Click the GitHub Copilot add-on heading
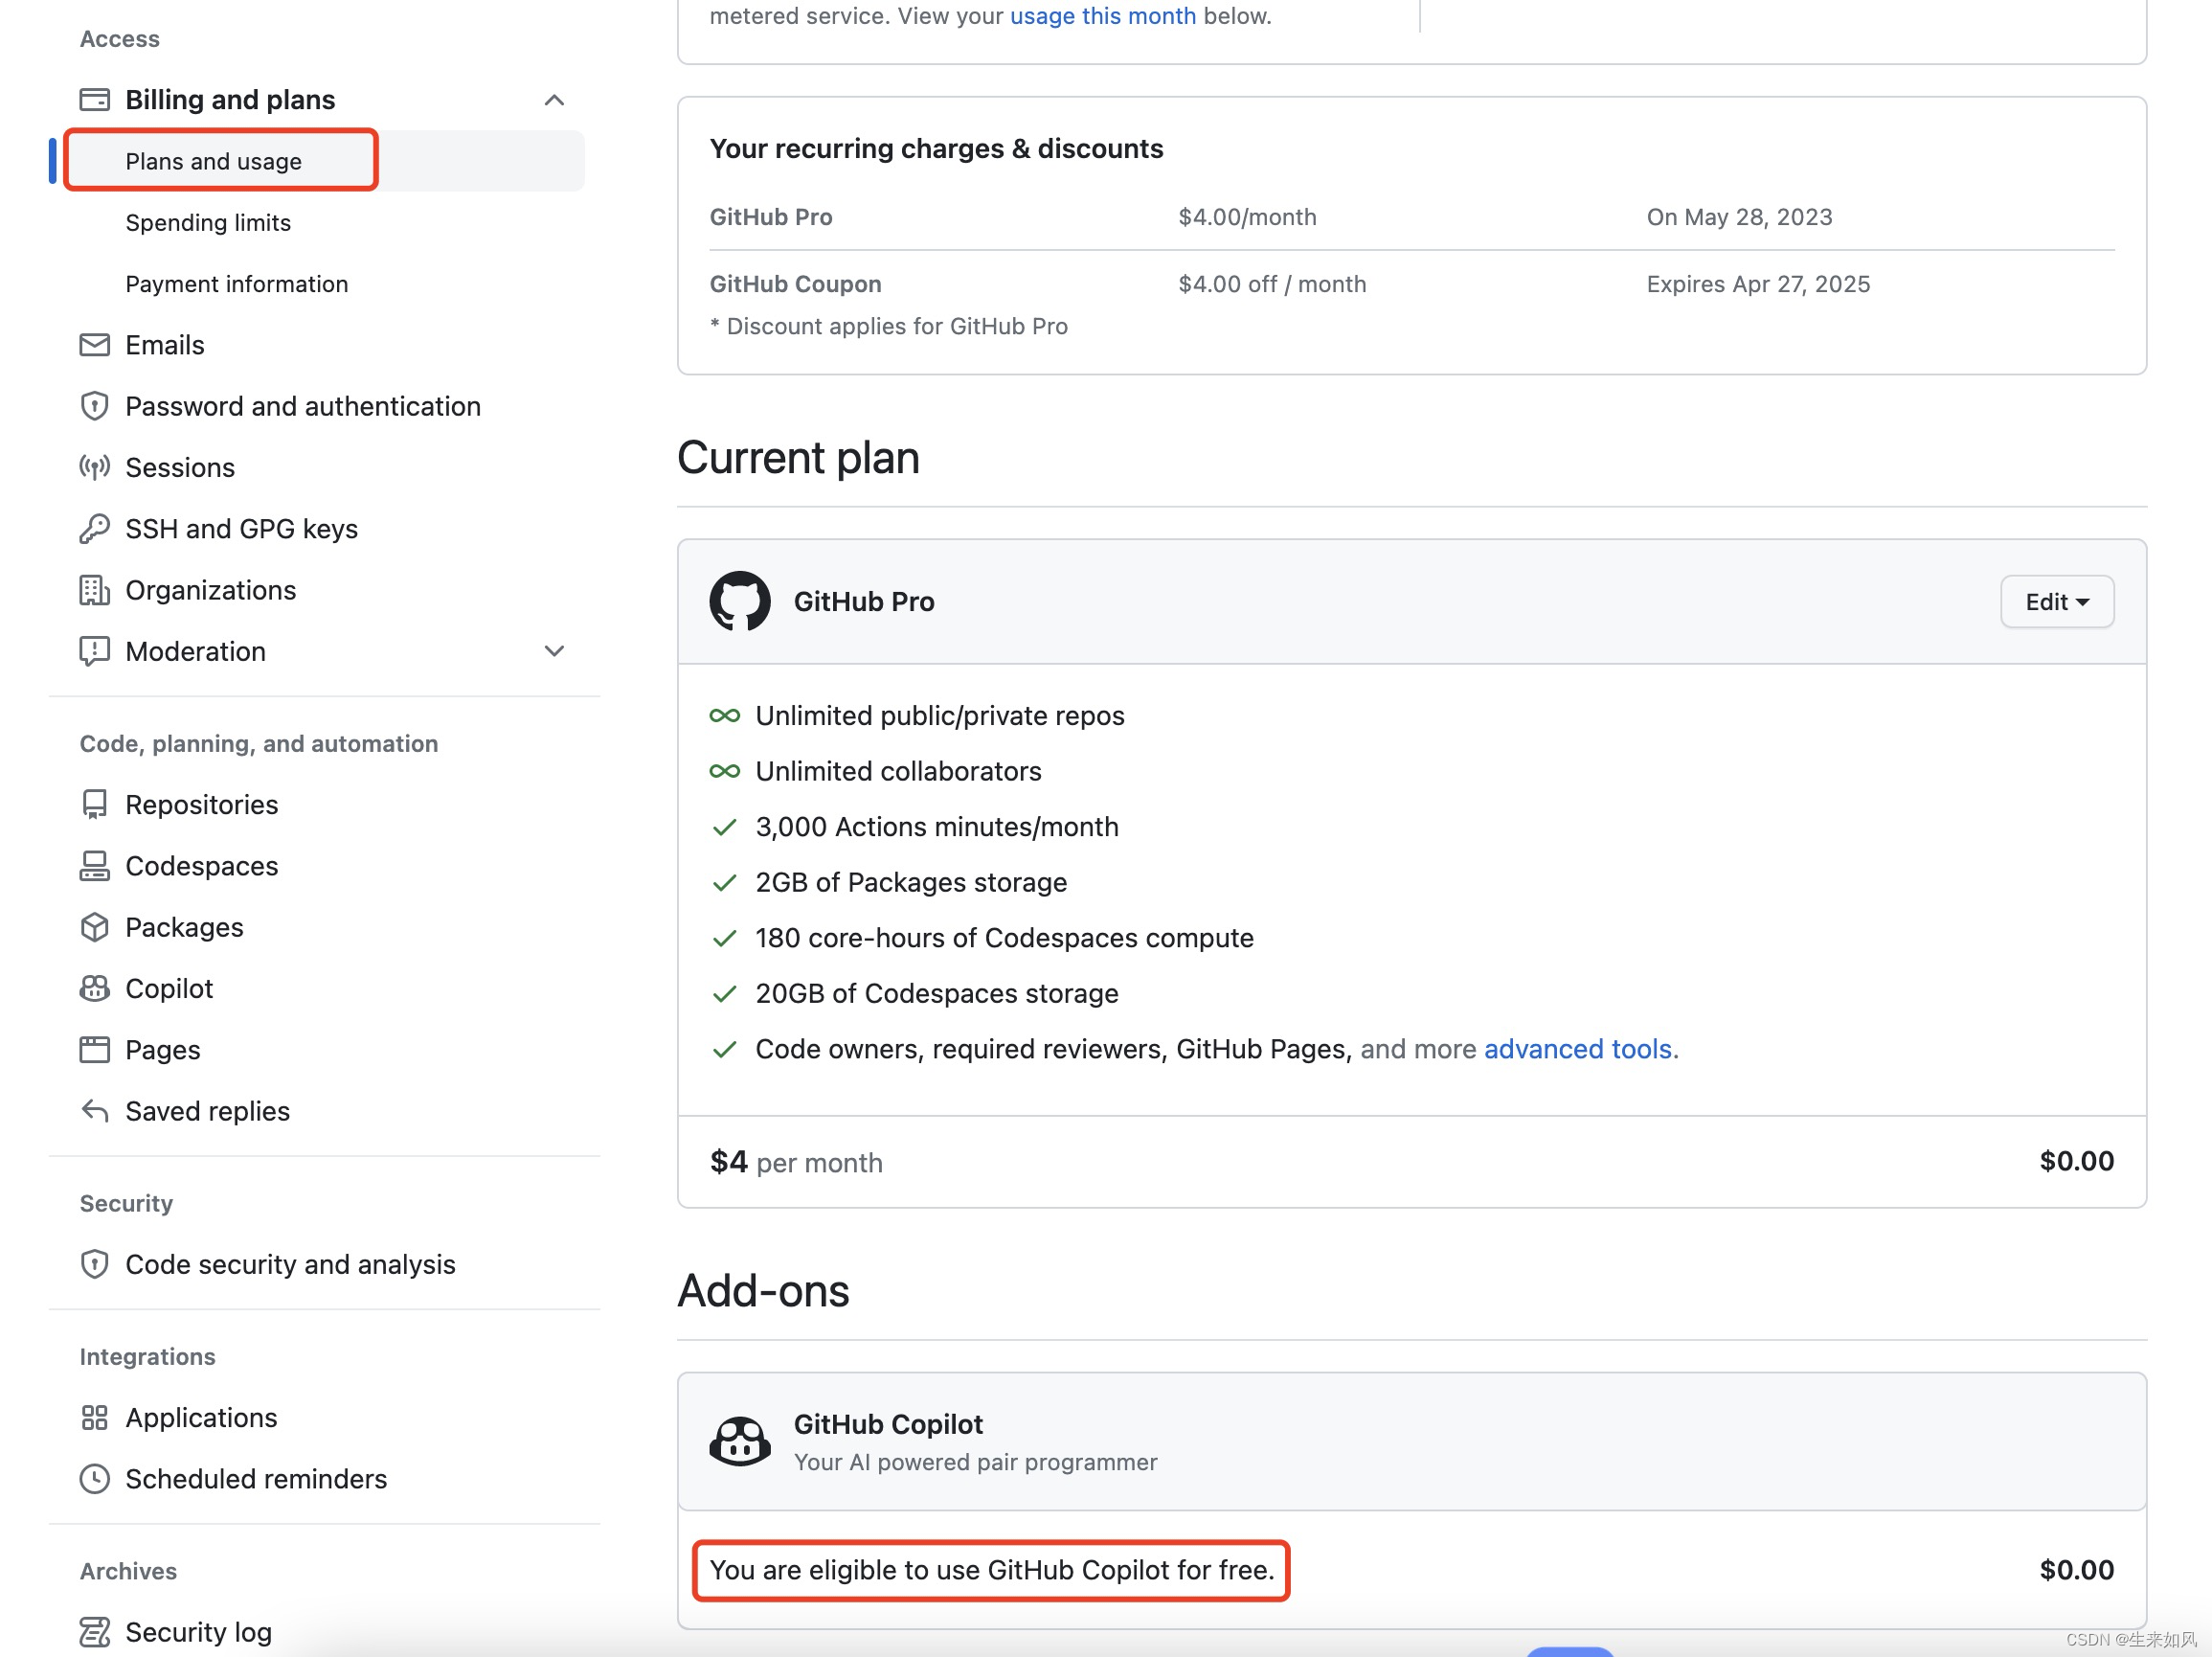2212x1657 pixels. [x=888, y=1423]
